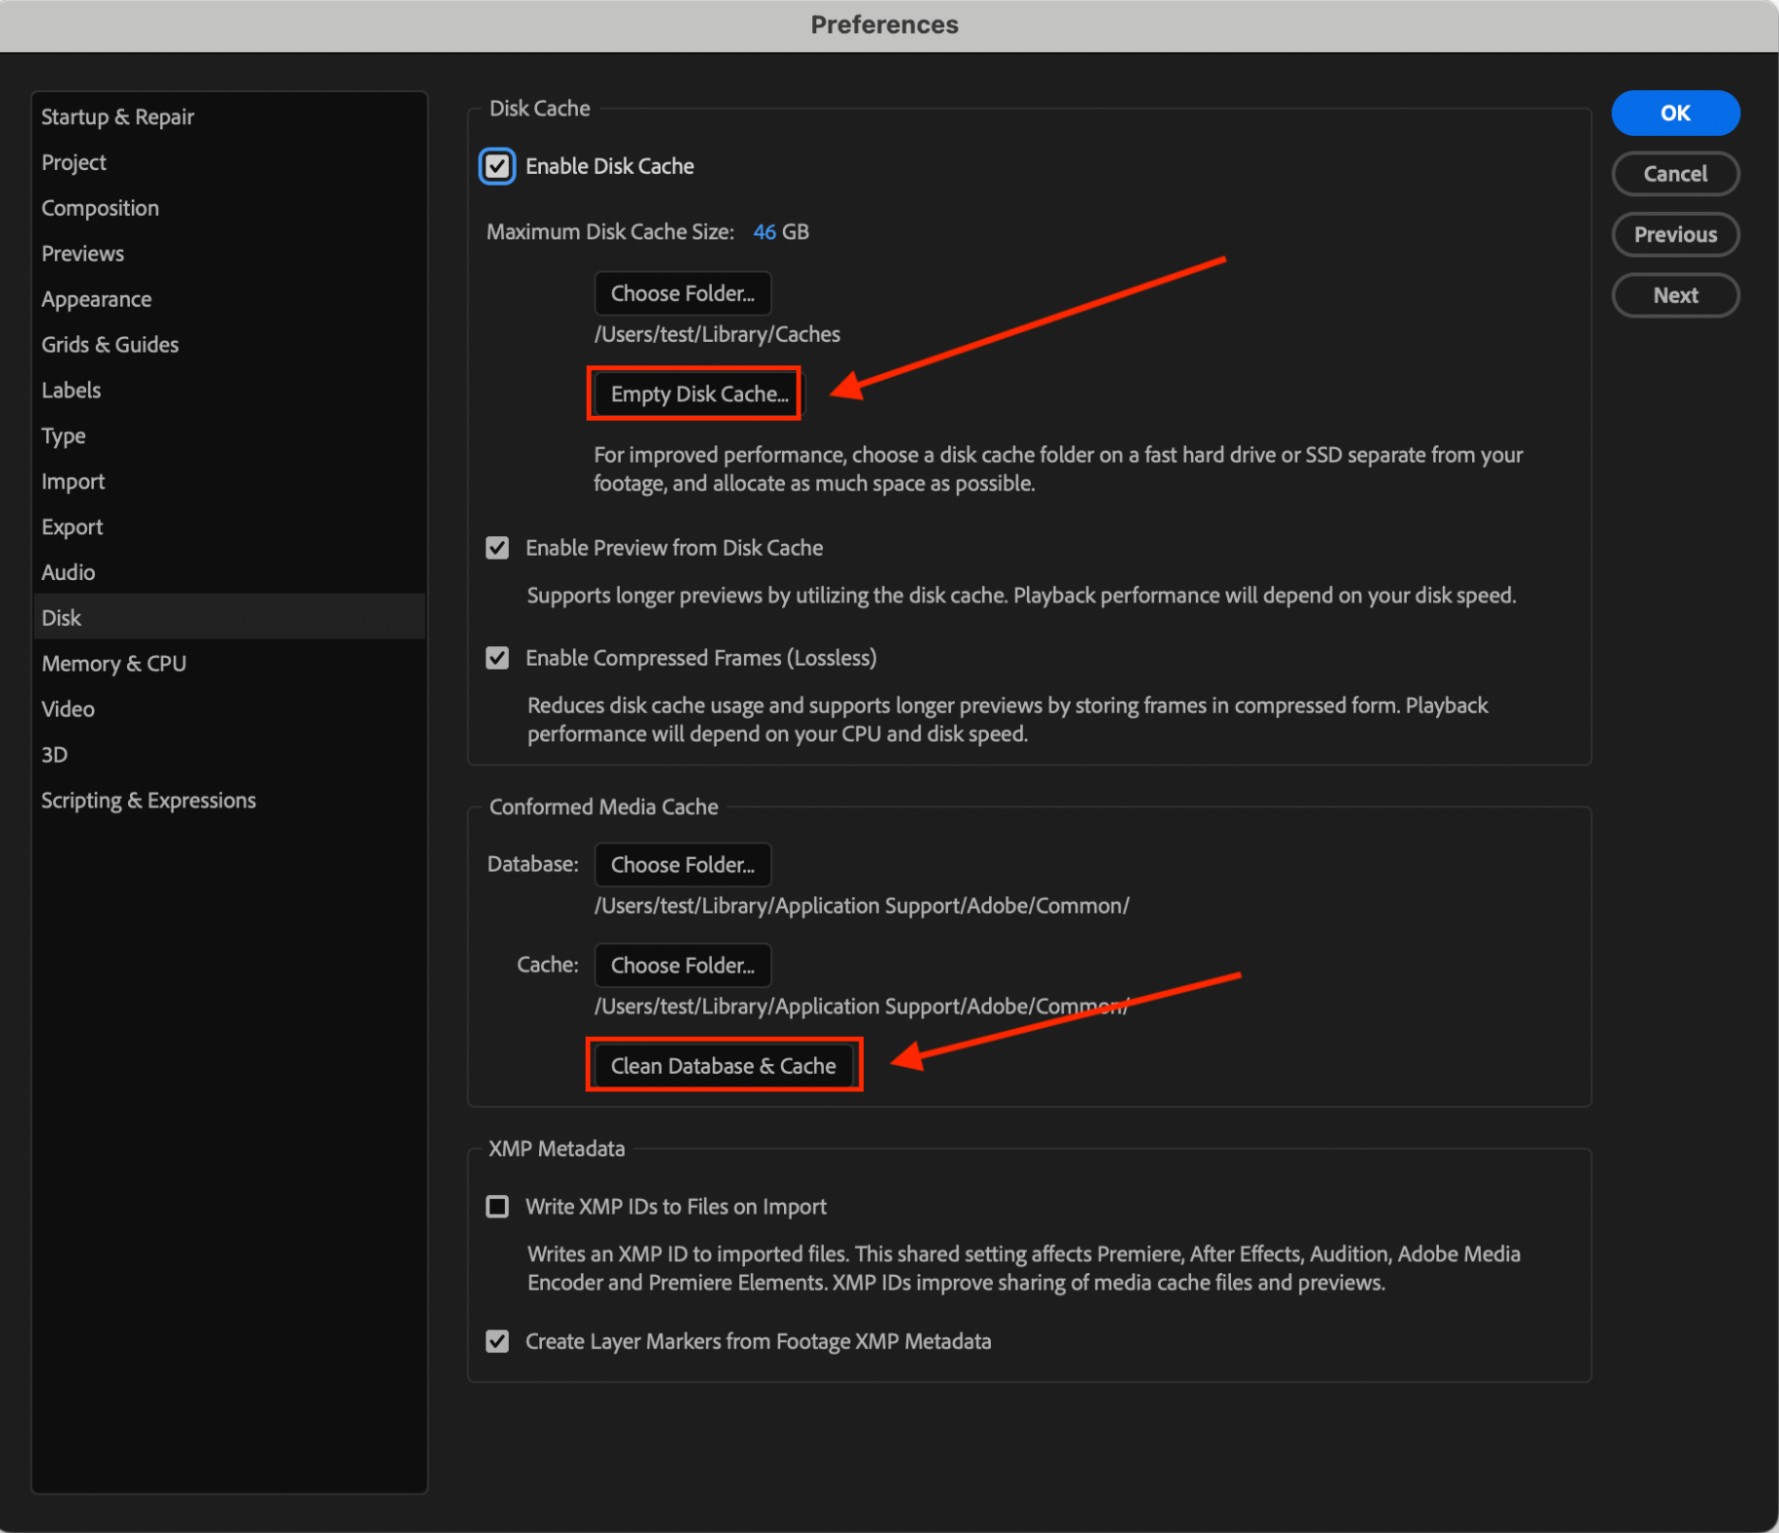Confirm preferences with the OK button
The height and width of the screenshot is (1533, 1779).
[x=1675, y=113]
